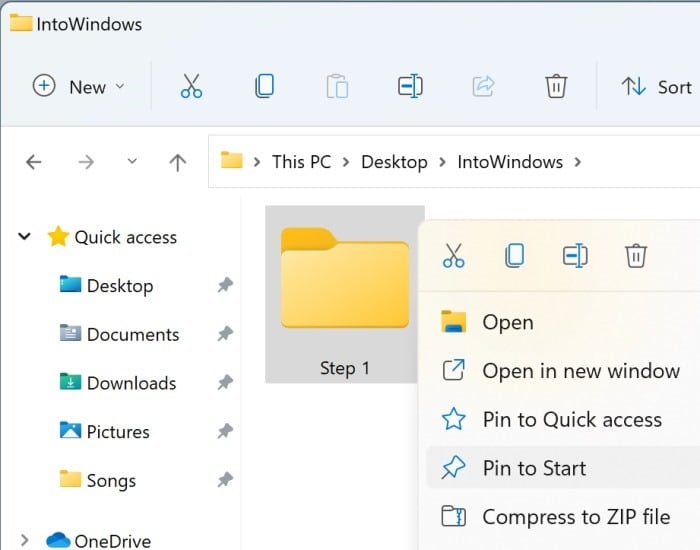
Task: Collapse the Quick access tree
Action: click(24, 236)
